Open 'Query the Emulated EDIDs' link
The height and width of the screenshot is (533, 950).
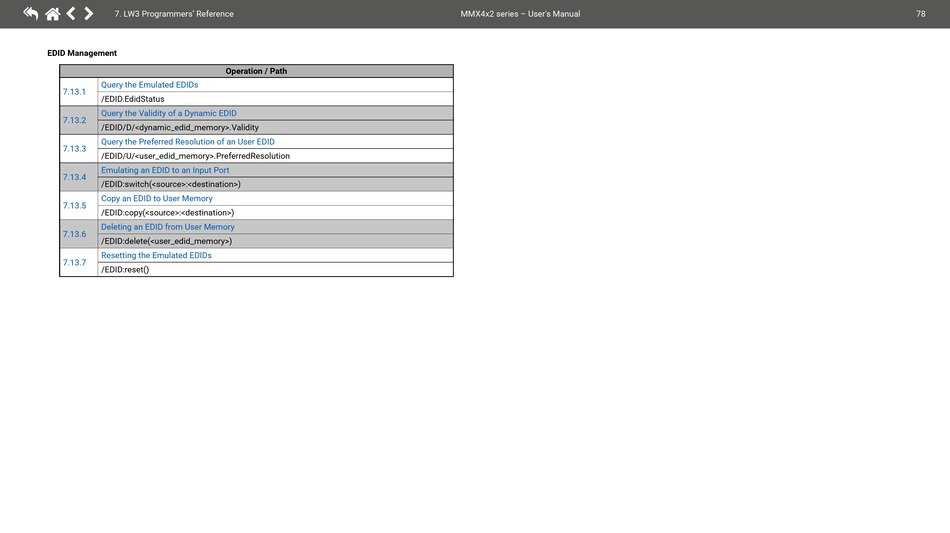click(150, 85)
